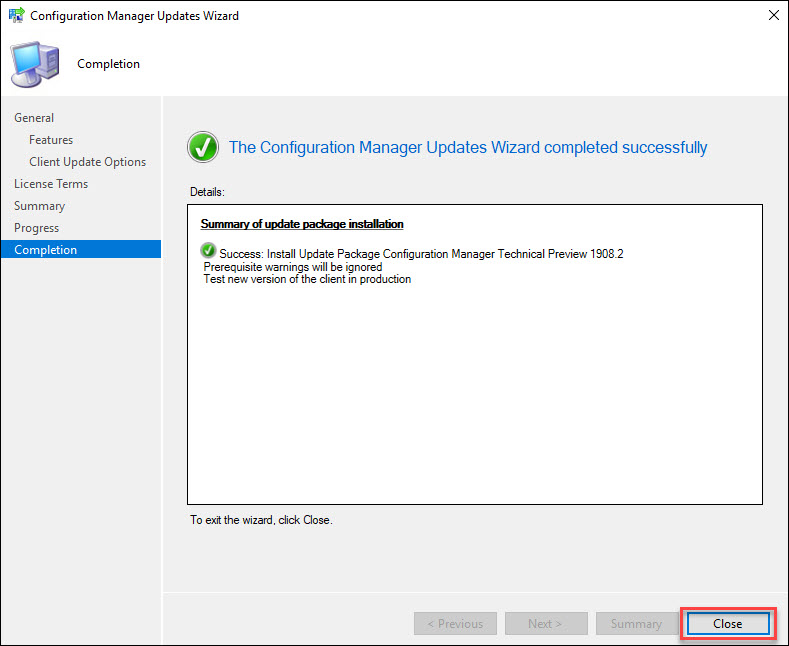This screenshot has height=646, width=789.
Task: Click the 'Success: Install Update Package' line
Action: coord(421,254)
